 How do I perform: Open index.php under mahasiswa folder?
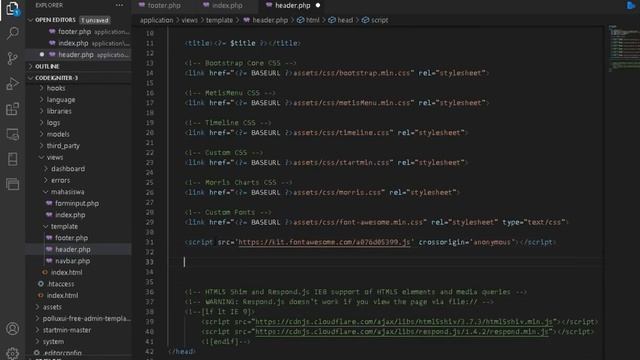tap(70, 215)
